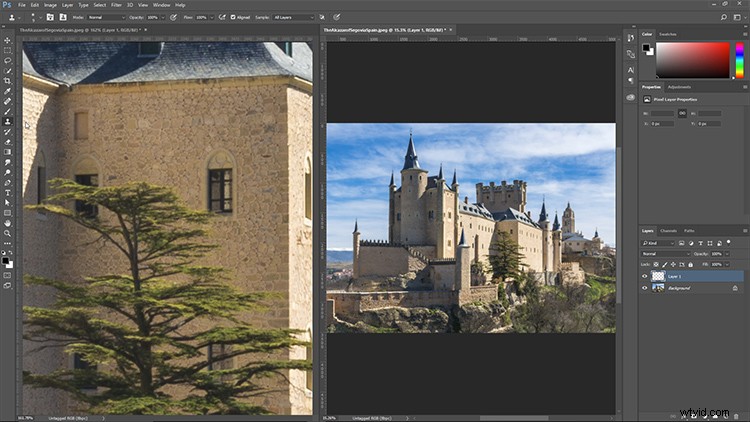
Task: Click the hue slider in Color panel
Action: [x=739, y=60]
